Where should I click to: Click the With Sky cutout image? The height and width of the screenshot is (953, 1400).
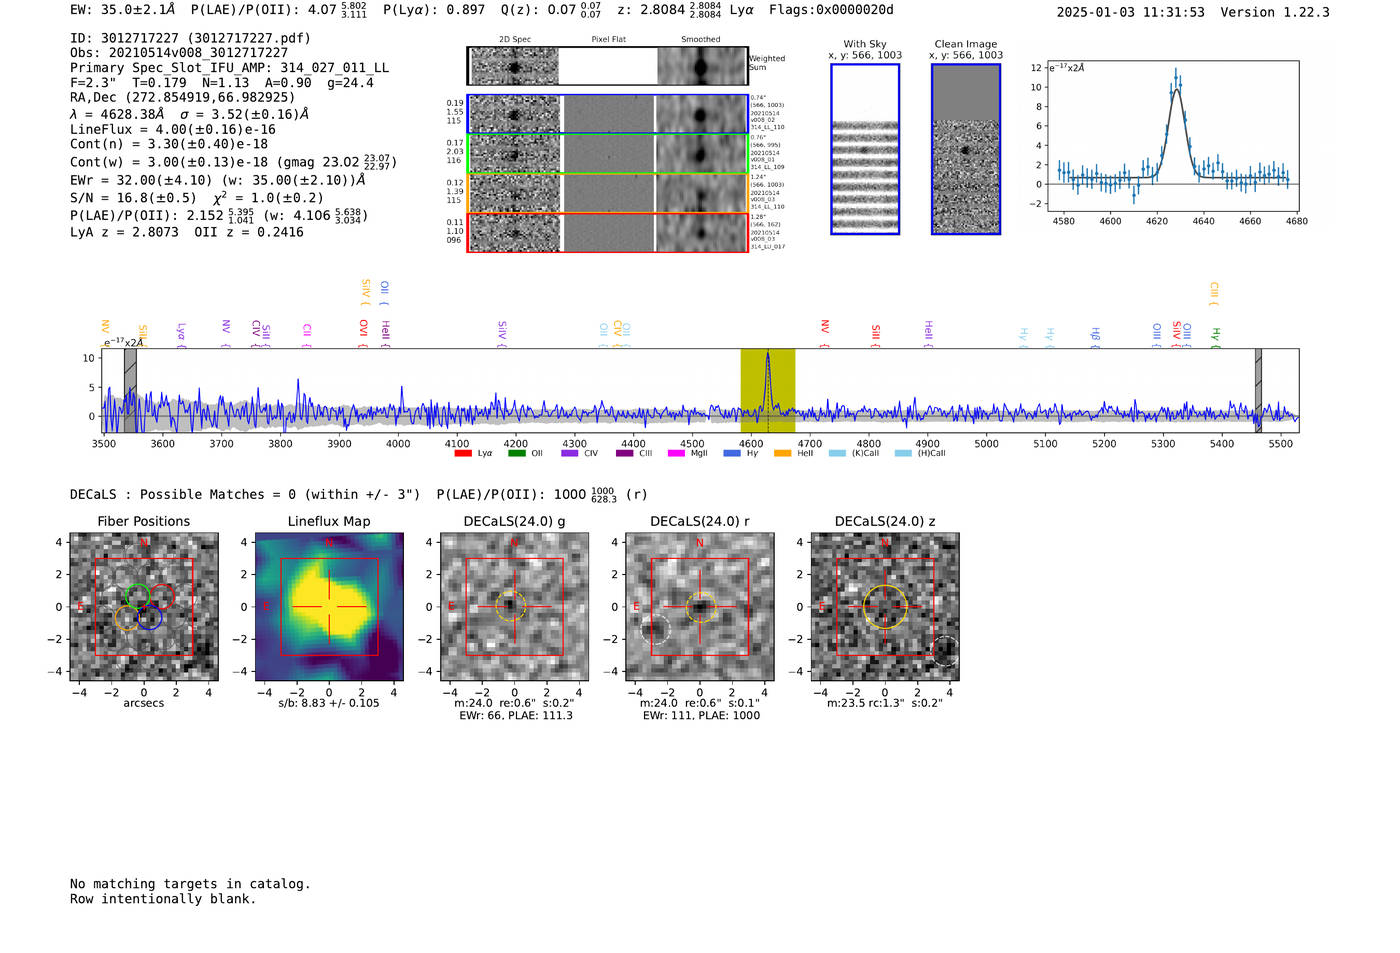865,149
